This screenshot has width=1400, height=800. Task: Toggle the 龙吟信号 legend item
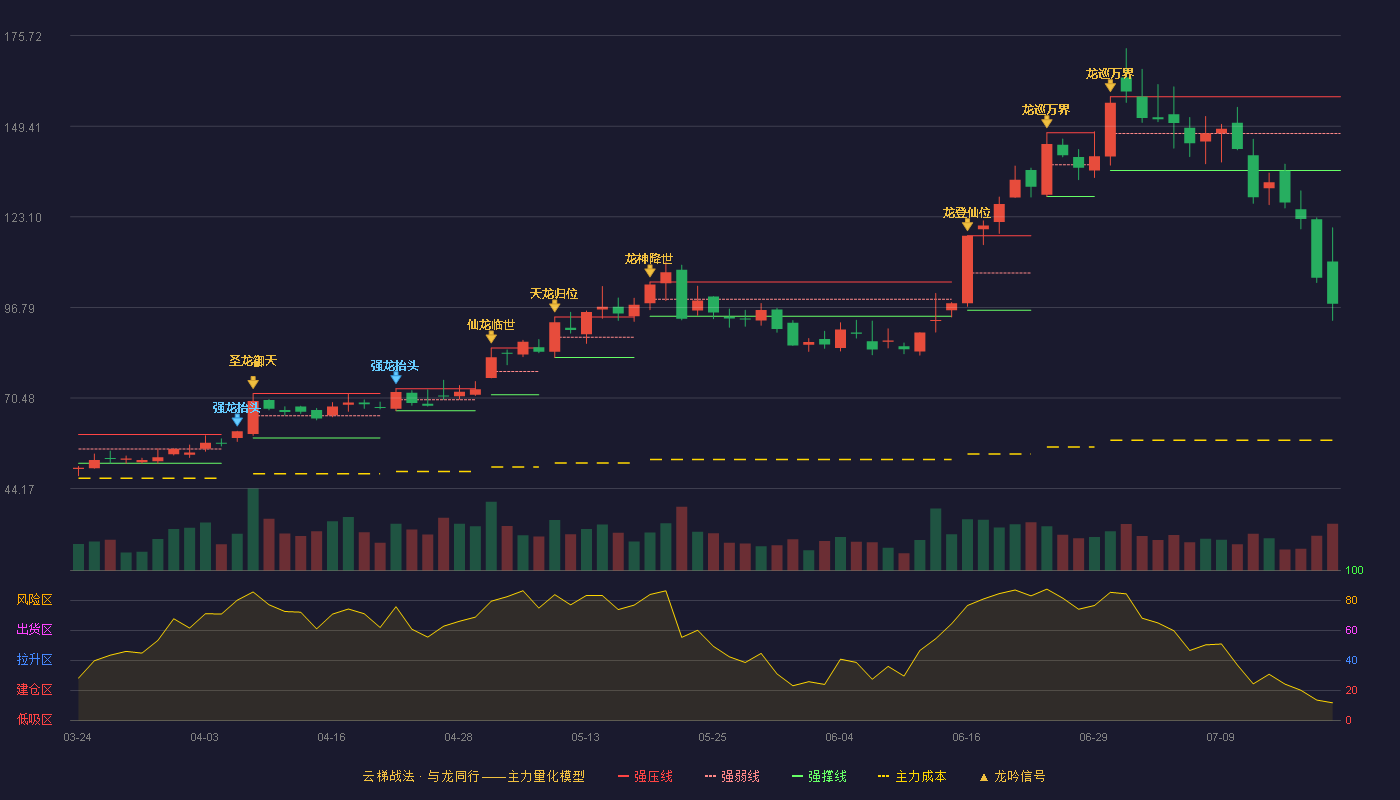click(x=1012, y=776)
